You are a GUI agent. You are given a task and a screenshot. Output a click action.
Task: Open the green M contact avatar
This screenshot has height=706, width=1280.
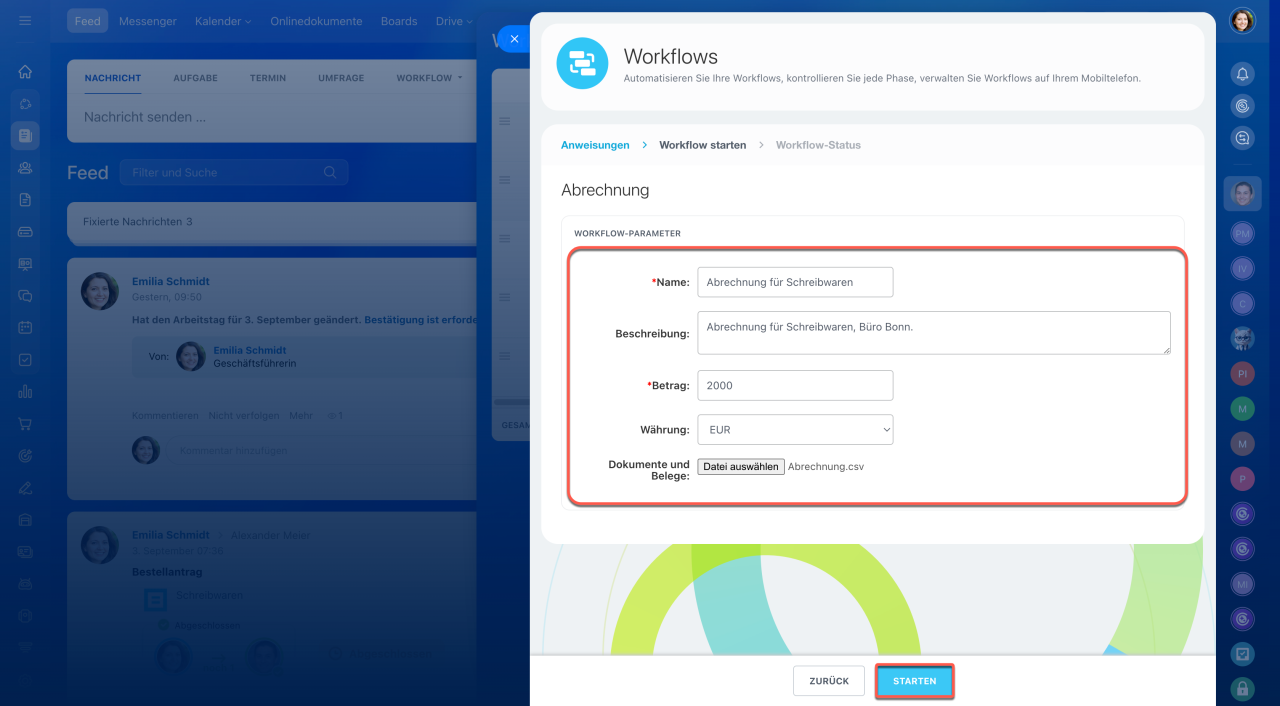click(1242, 408)
